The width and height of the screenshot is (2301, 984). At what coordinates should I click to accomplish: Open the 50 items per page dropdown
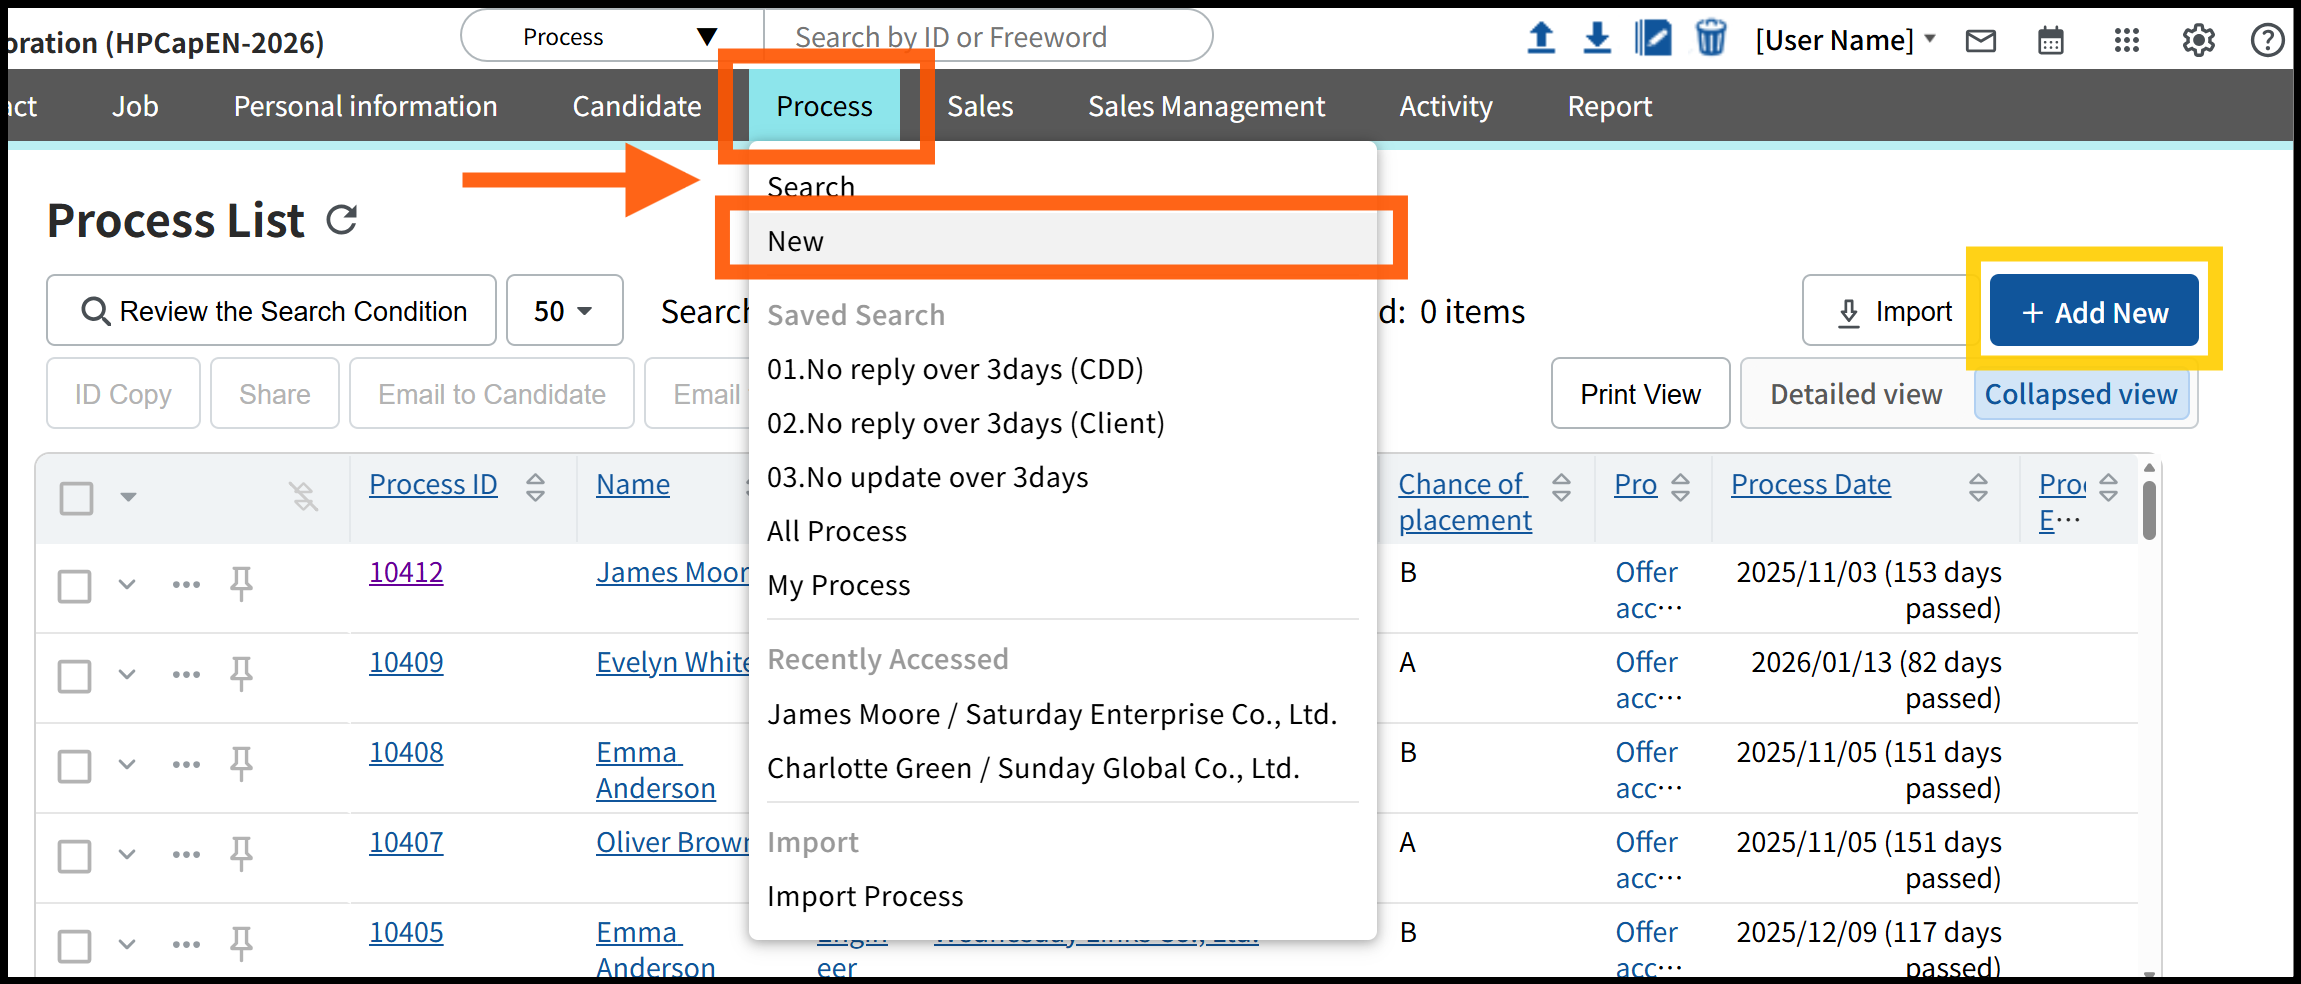pyautogui.click(x=564, y=311)
